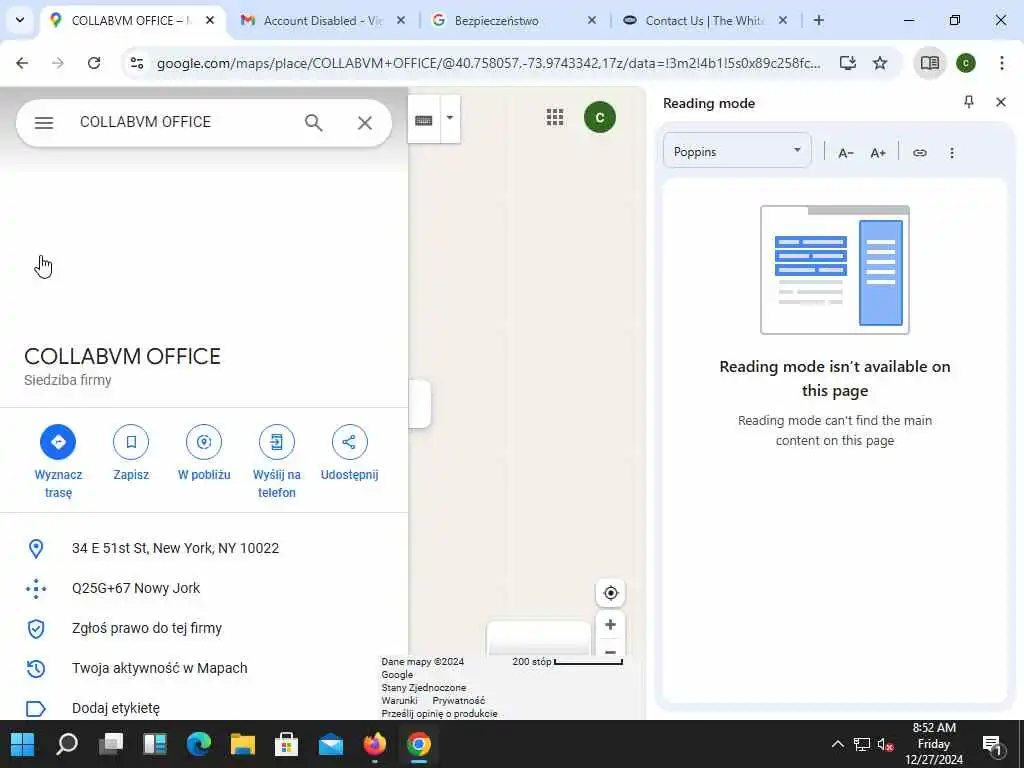Click the Udostępnij share icon
1024x768 pixels.
[349, 442]
